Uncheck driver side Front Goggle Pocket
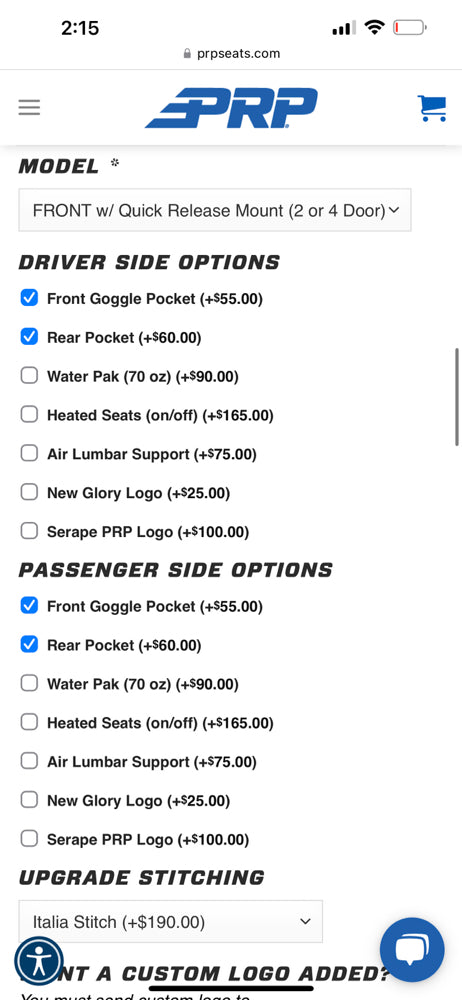 pos(29,298)
